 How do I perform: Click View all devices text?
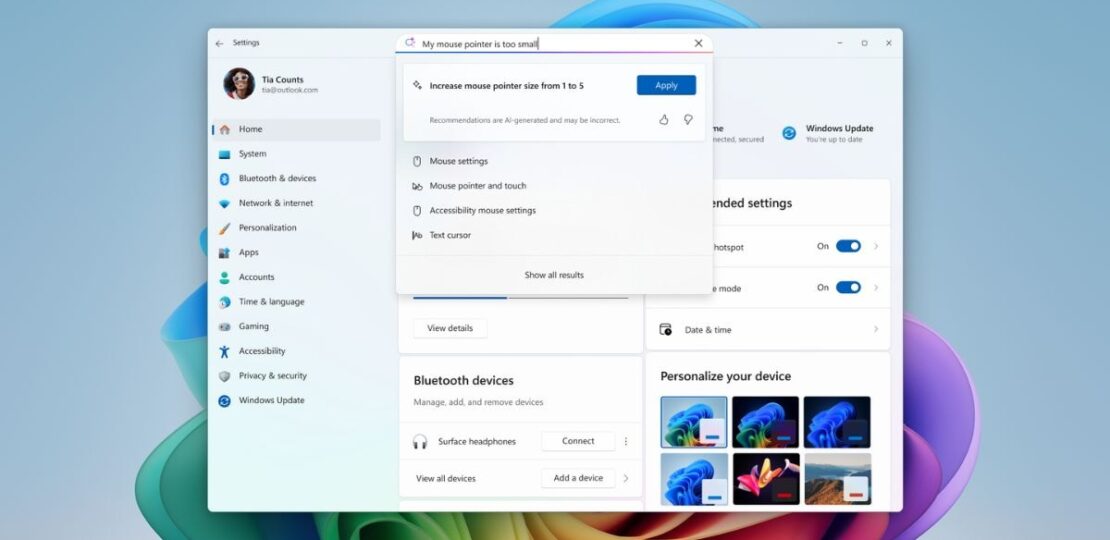[446, 478]
